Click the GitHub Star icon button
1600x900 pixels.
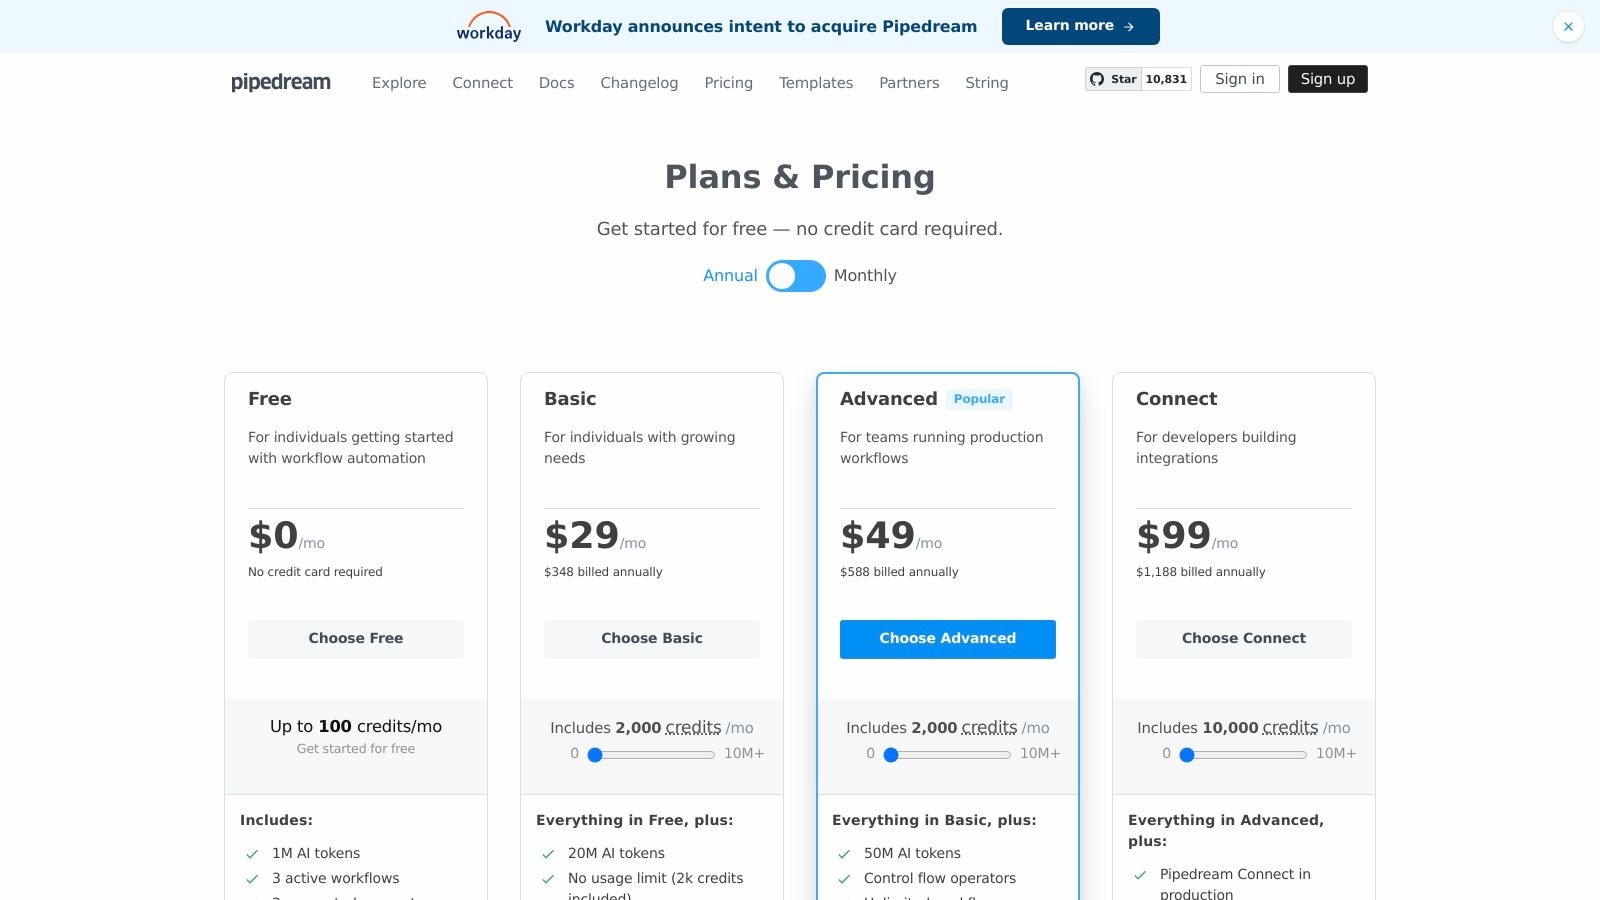point(1113,79)
